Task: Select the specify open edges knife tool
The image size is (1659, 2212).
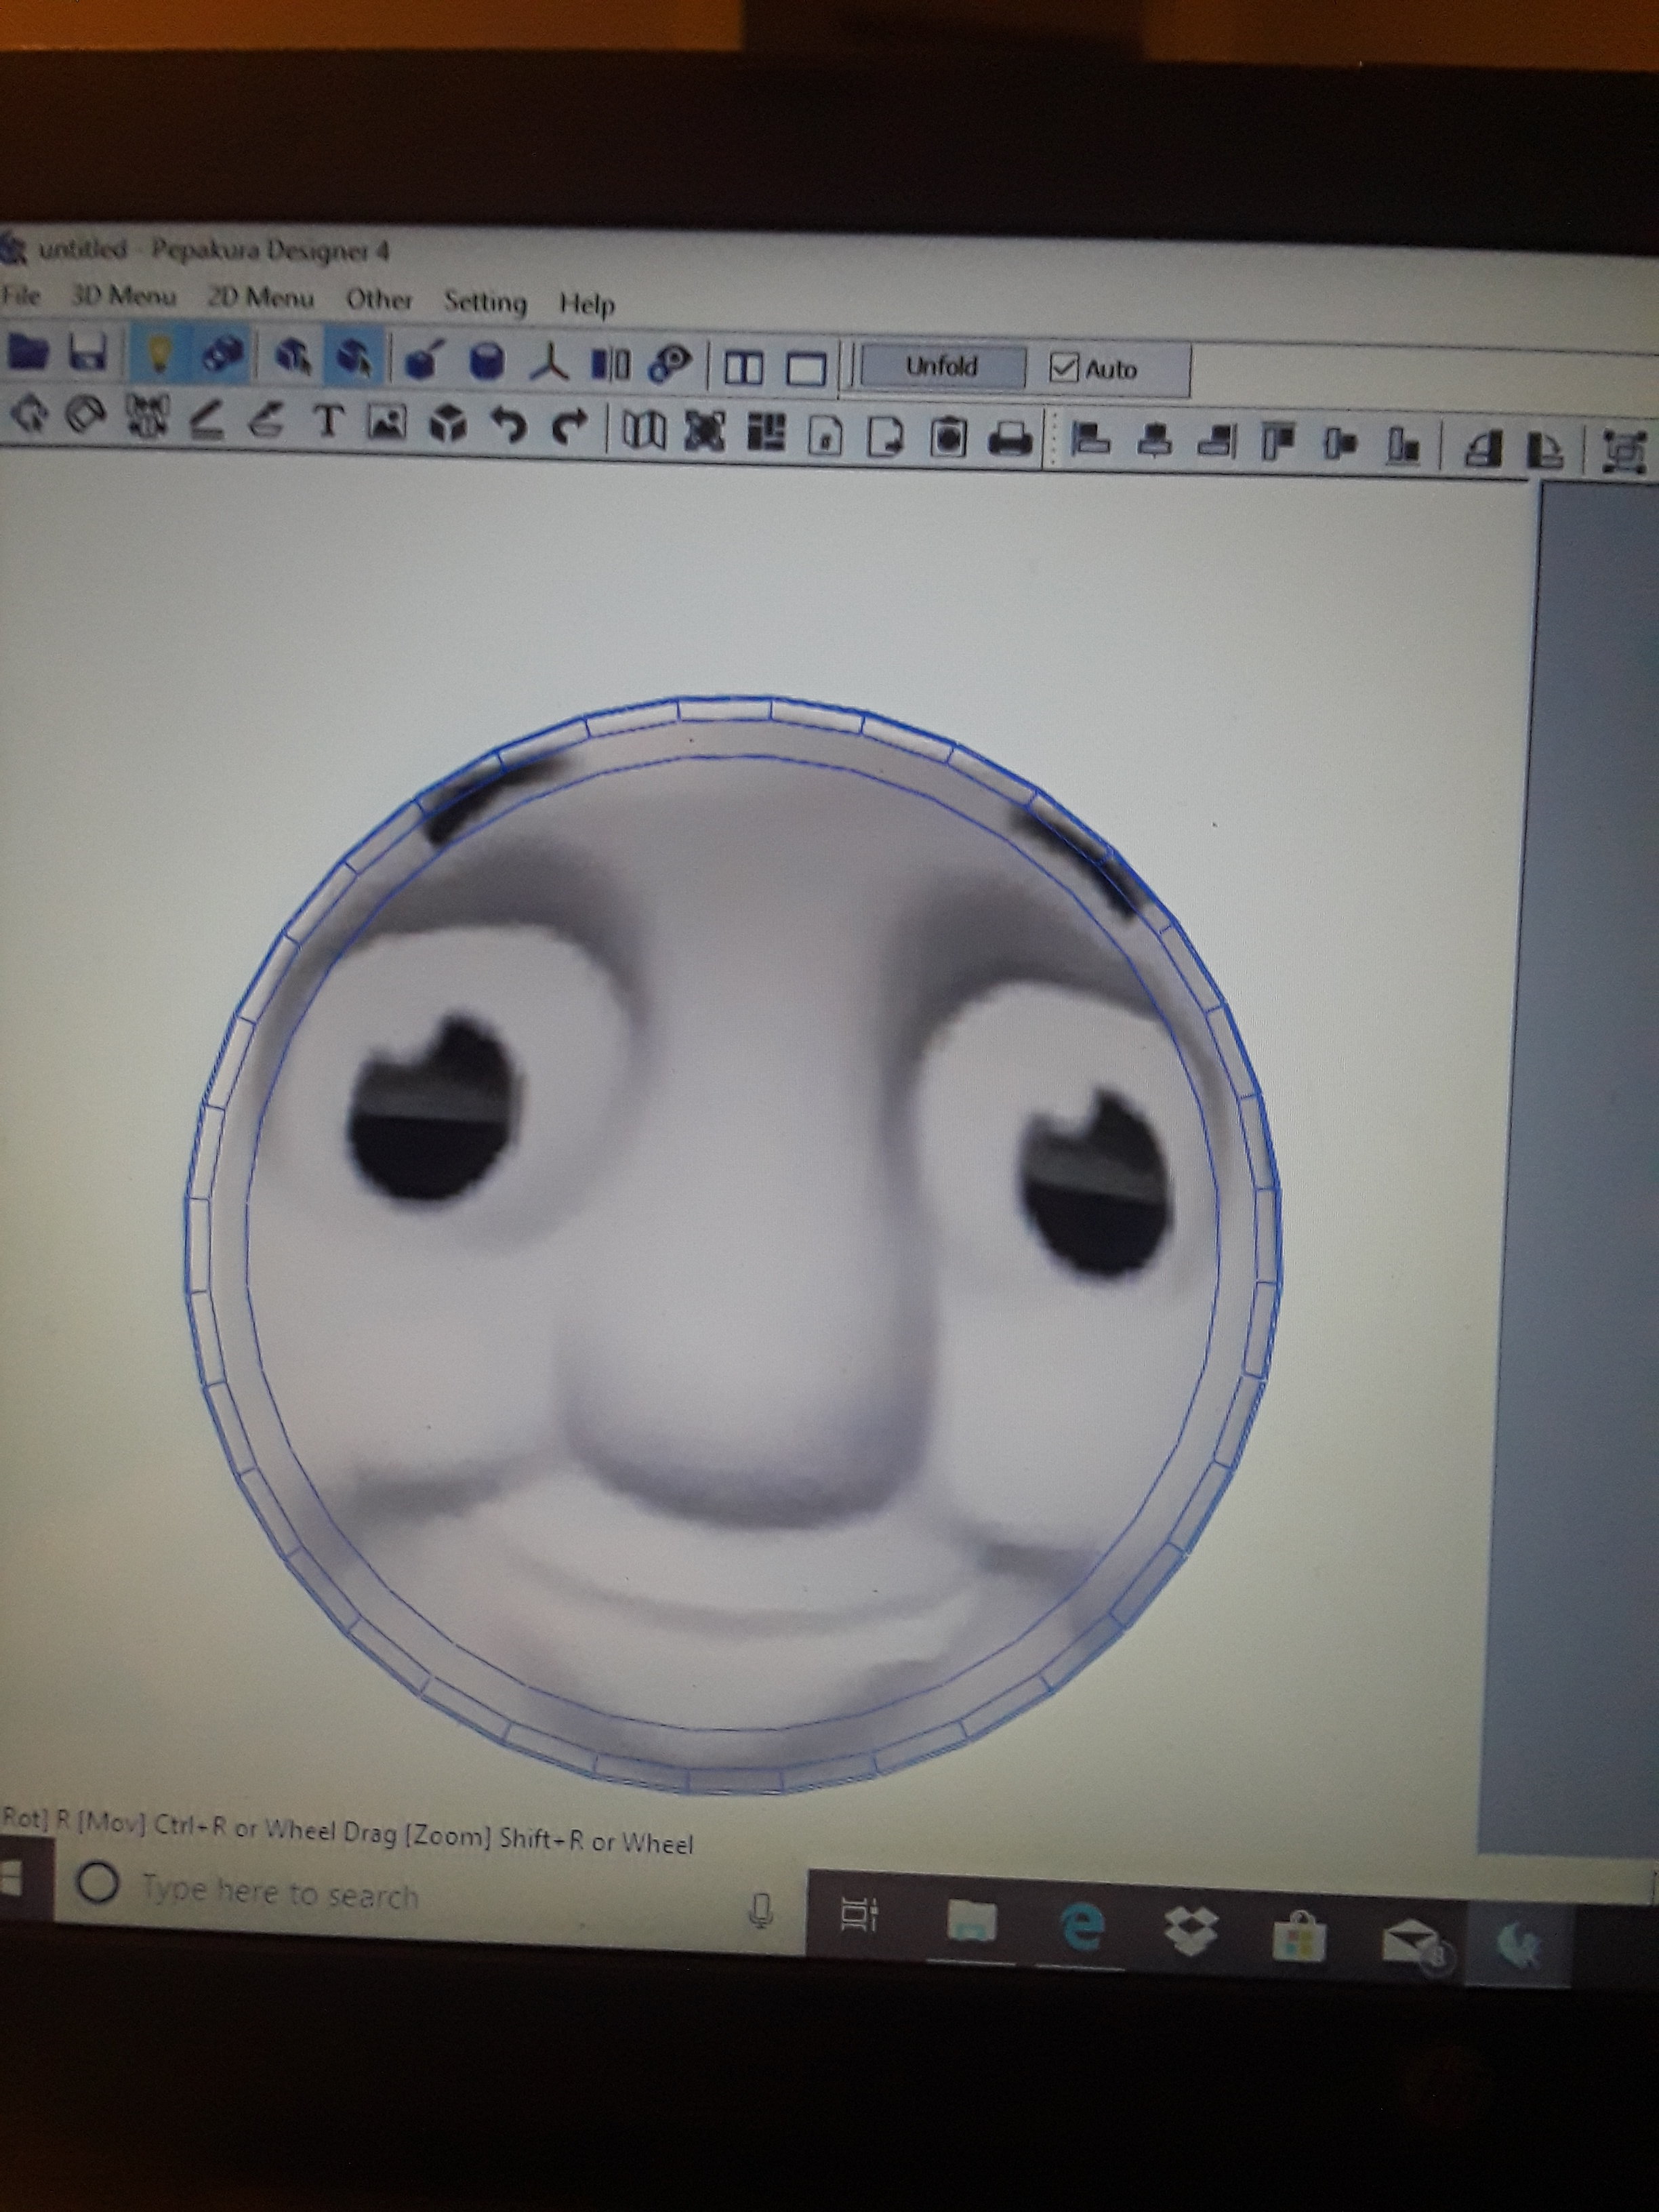Action: (x=424, y=361)
